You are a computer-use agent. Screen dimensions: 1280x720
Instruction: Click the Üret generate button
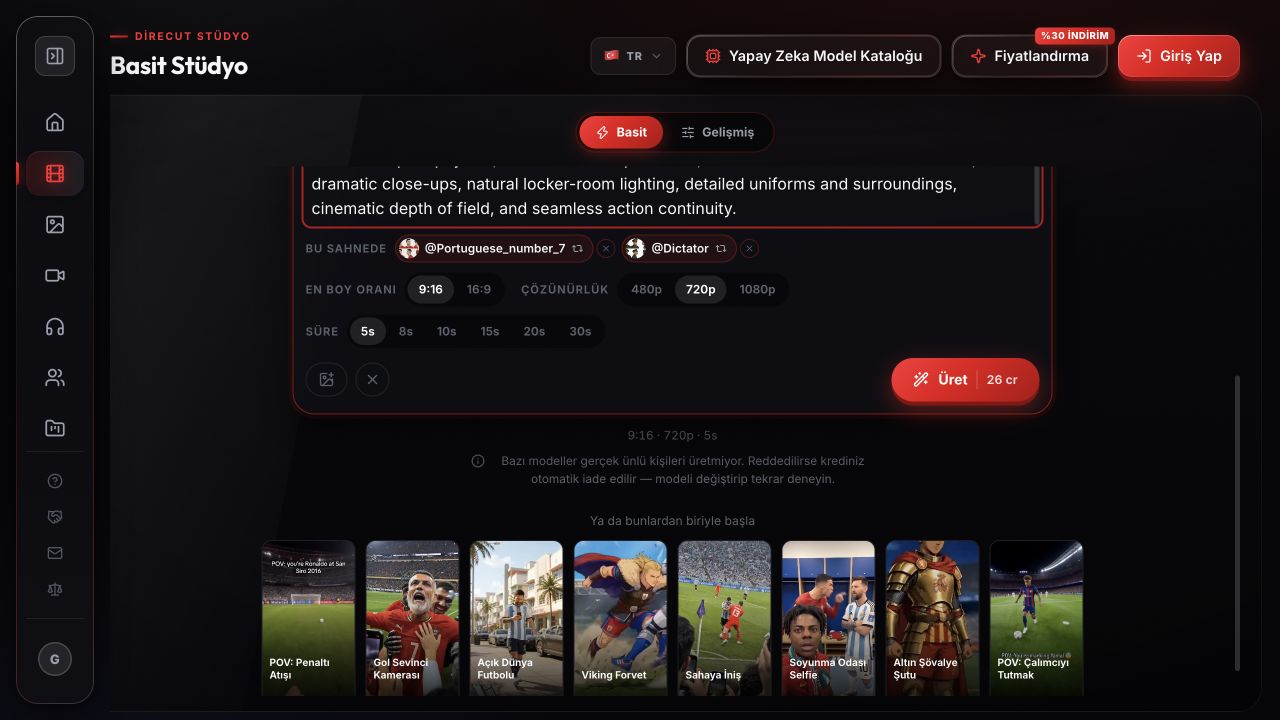click(x=965, y=380)
